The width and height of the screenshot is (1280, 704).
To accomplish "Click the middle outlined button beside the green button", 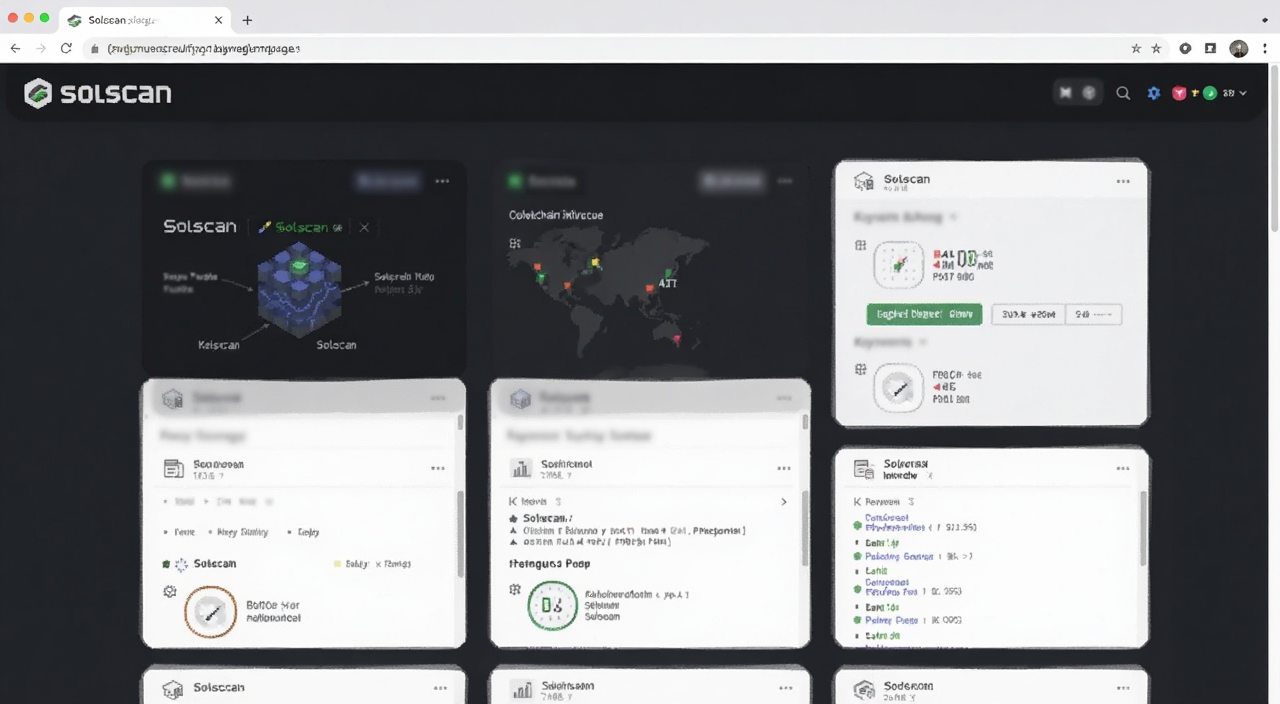I will [1028, 314].
